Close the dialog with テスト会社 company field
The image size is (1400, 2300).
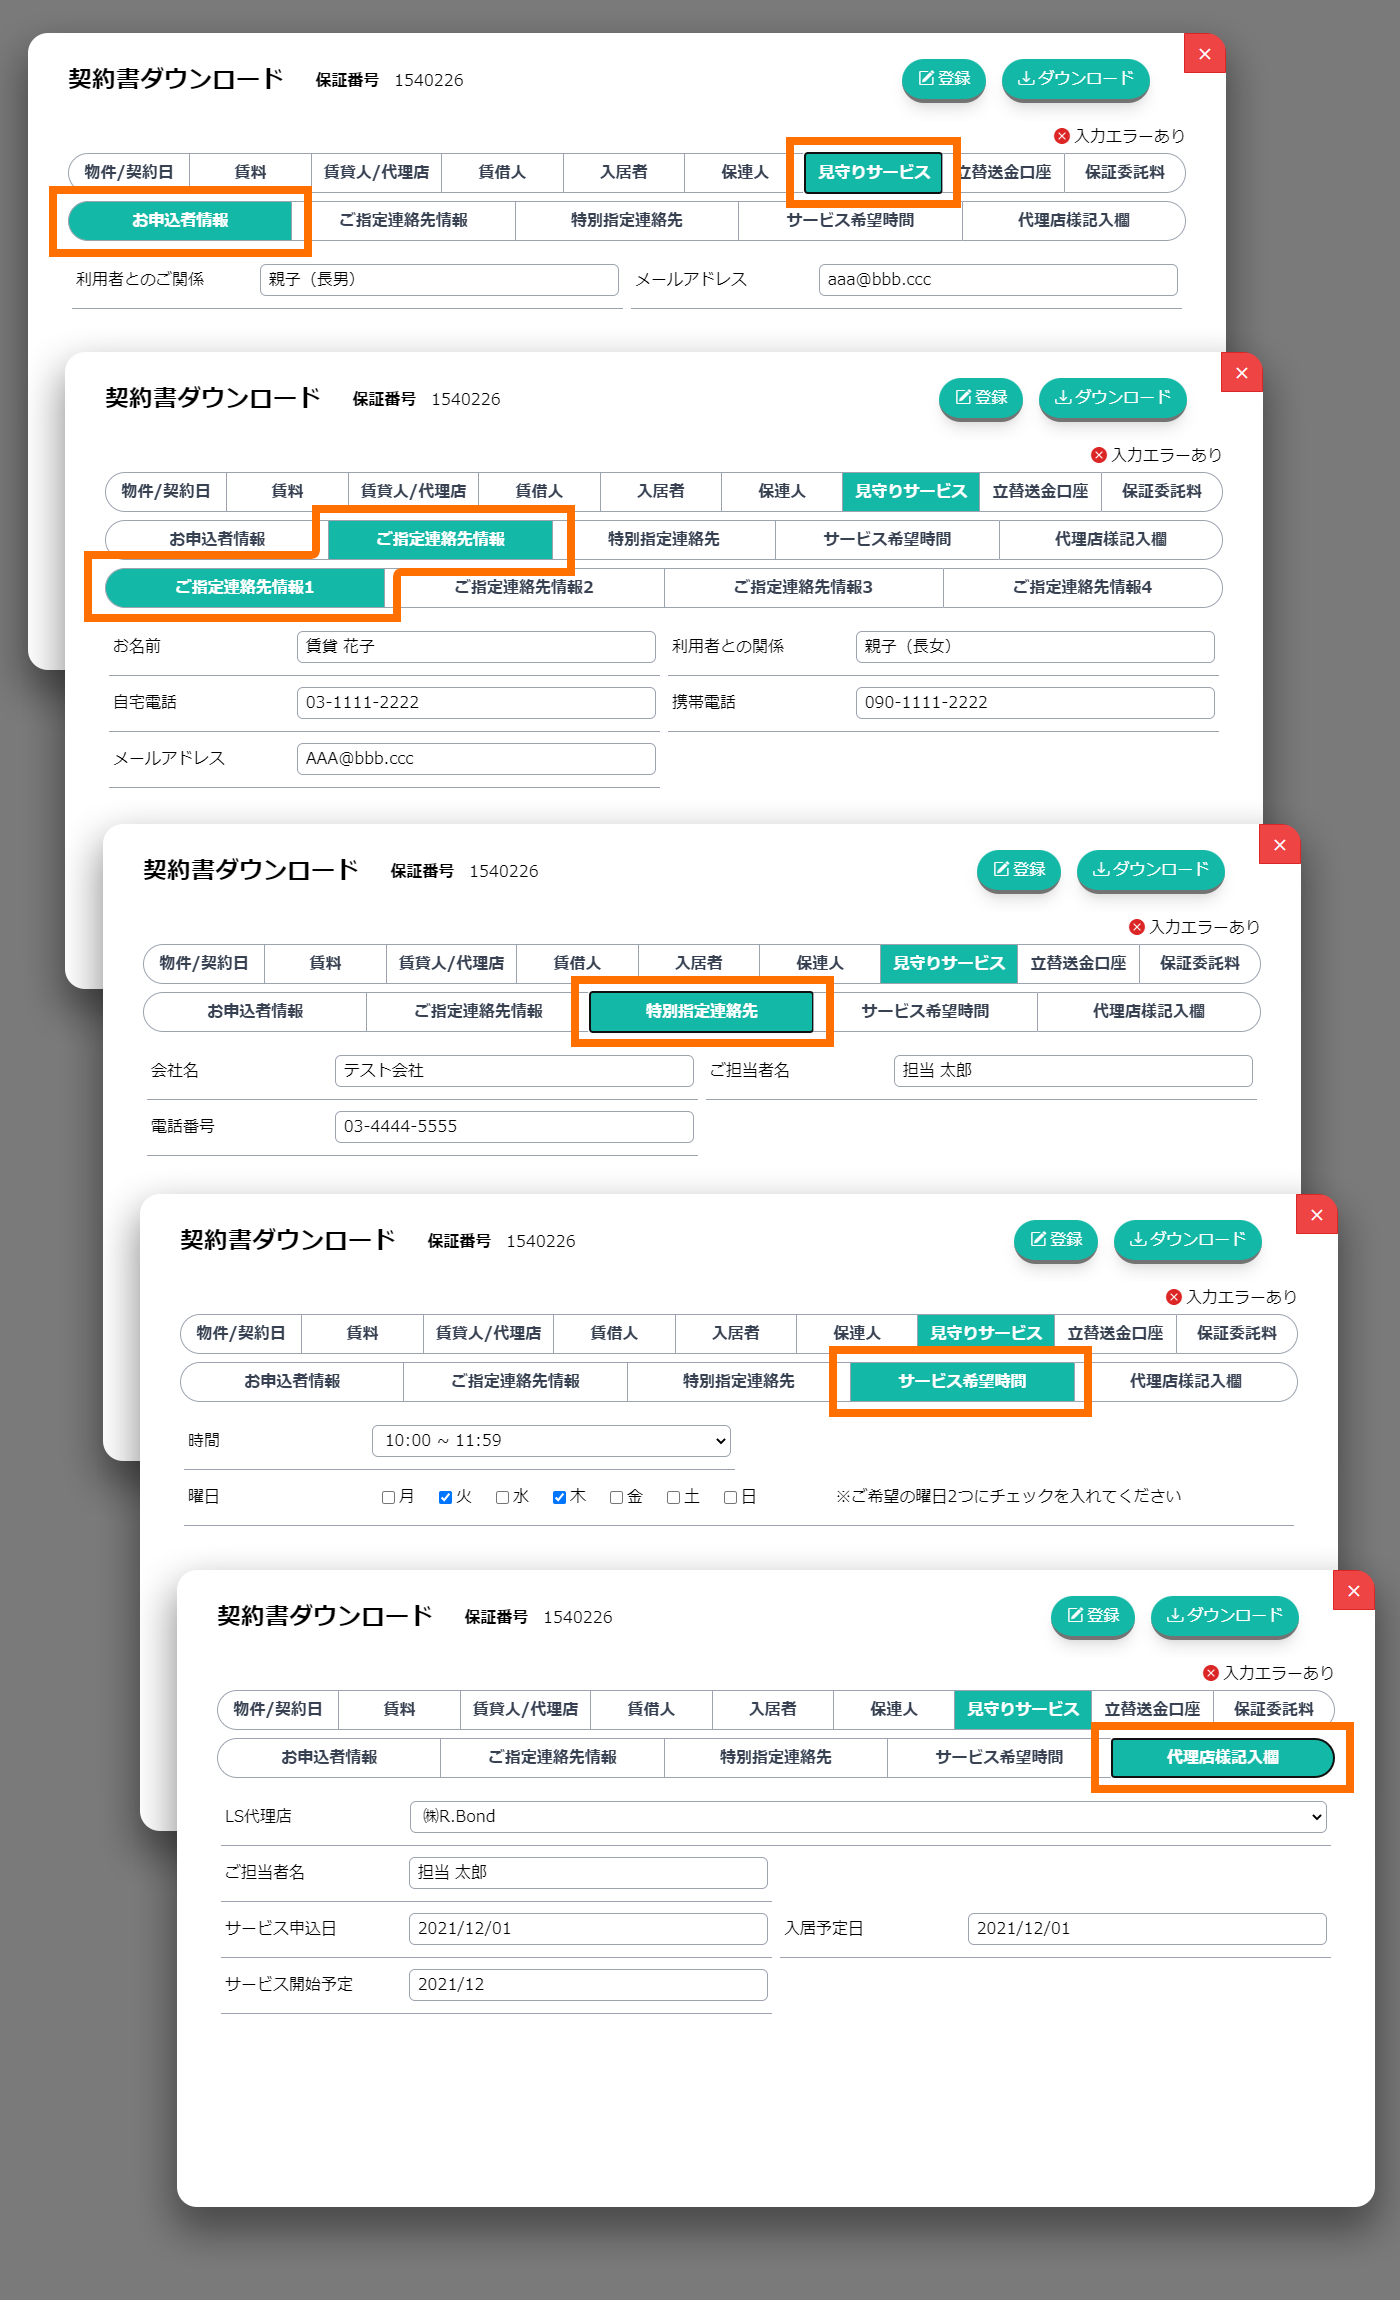[x=1279, y=845]
